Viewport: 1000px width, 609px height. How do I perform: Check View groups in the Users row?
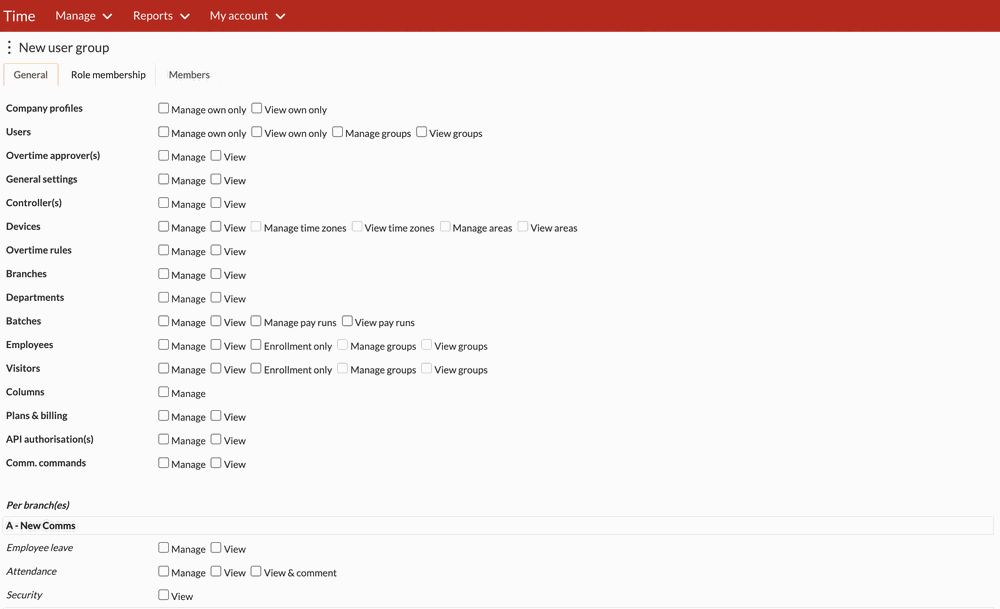tap(422, 132)
